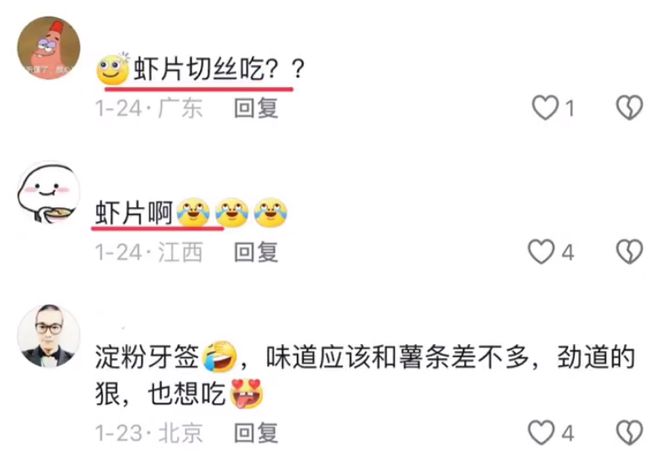
Task: Select the comment text 虾片切丝吃？？
Action: click(219, 69)
